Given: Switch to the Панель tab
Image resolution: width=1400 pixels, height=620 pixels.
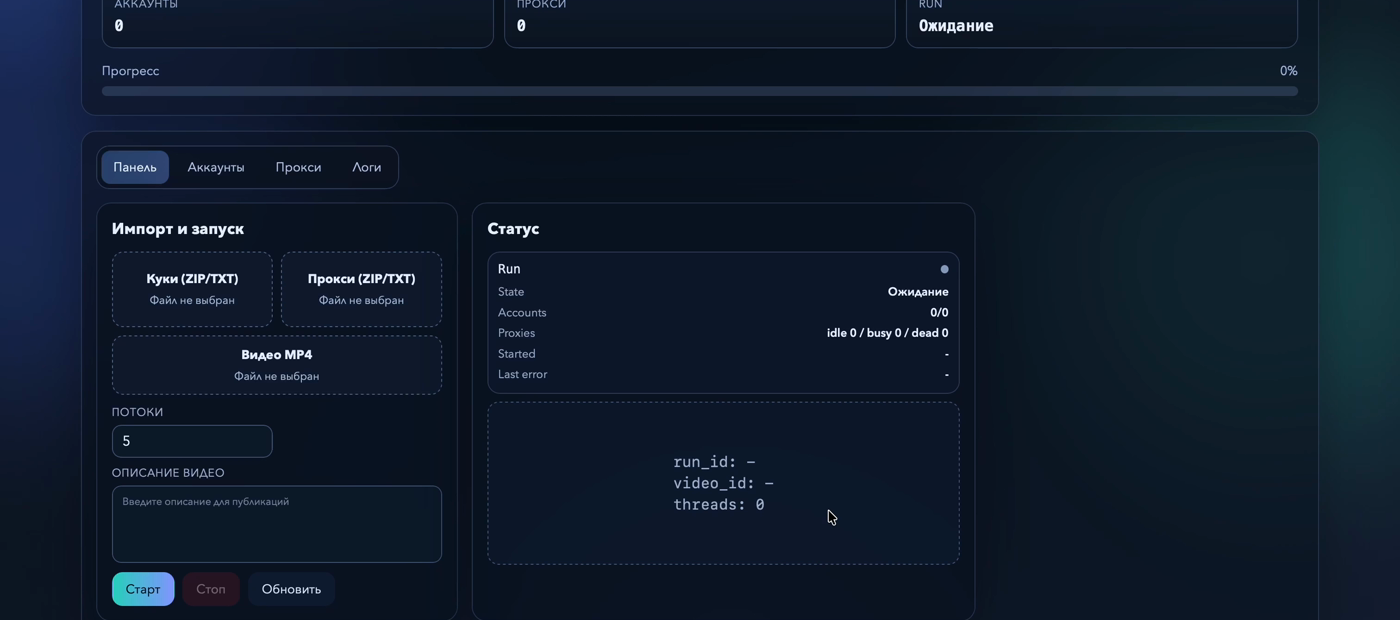Looking at the screenshot, I should click(135, 167).
